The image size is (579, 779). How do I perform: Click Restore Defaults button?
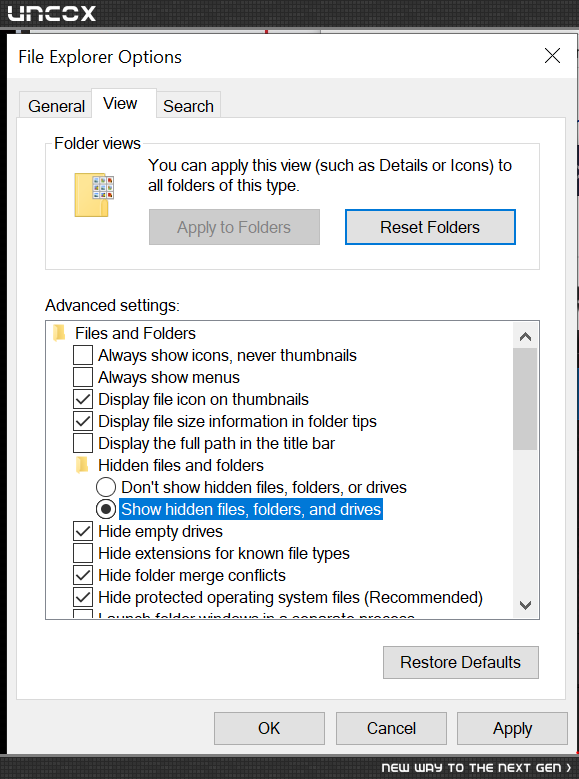coord(461,662)
